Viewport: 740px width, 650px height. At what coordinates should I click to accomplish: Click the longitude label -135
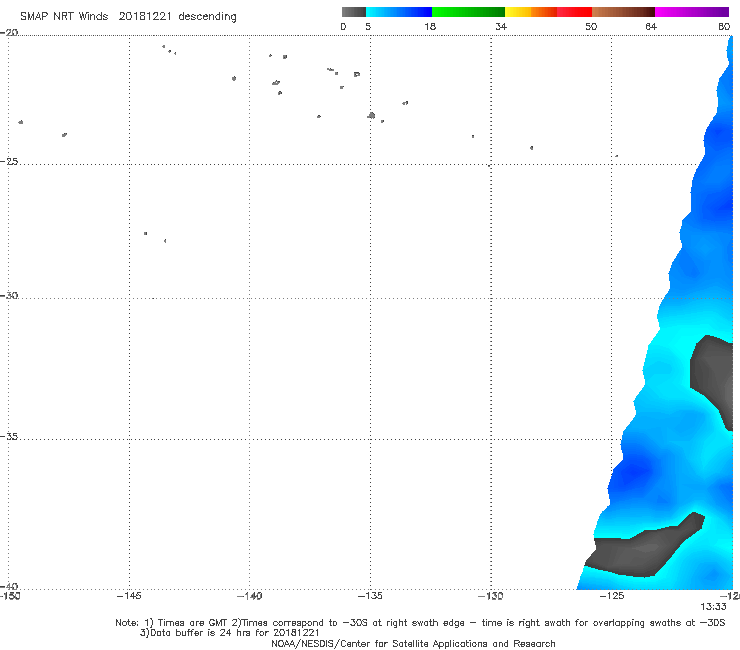[370, 596]
